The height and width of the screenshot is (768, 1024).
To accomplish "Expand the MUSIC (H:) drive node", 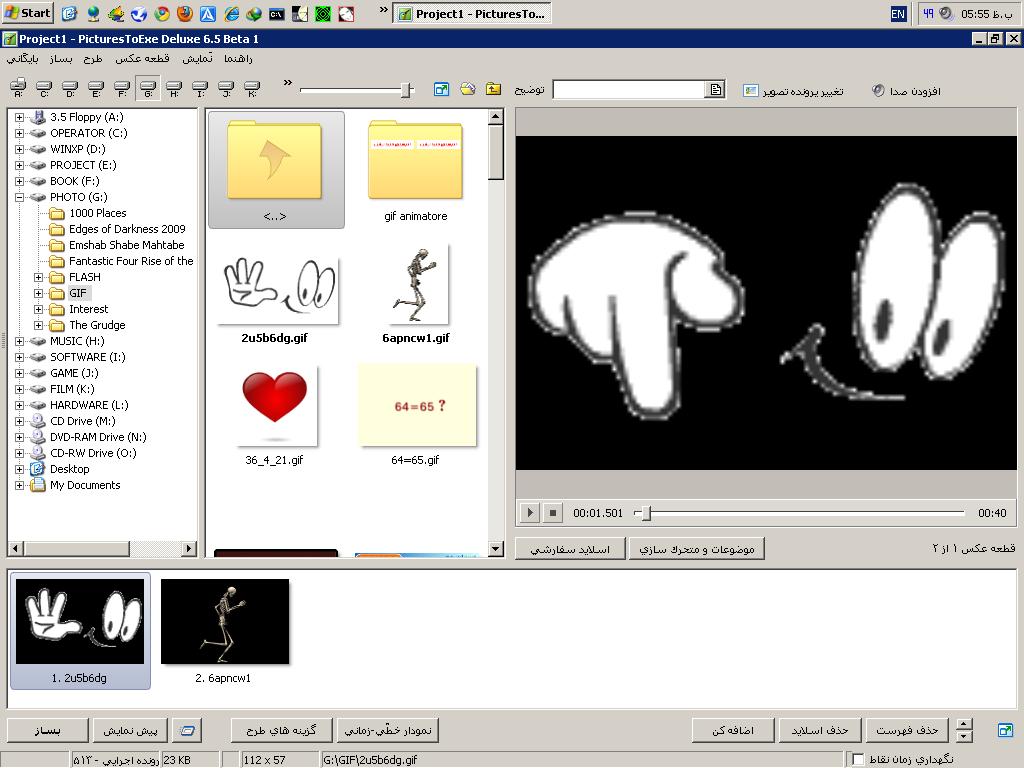I will point(19,341).
